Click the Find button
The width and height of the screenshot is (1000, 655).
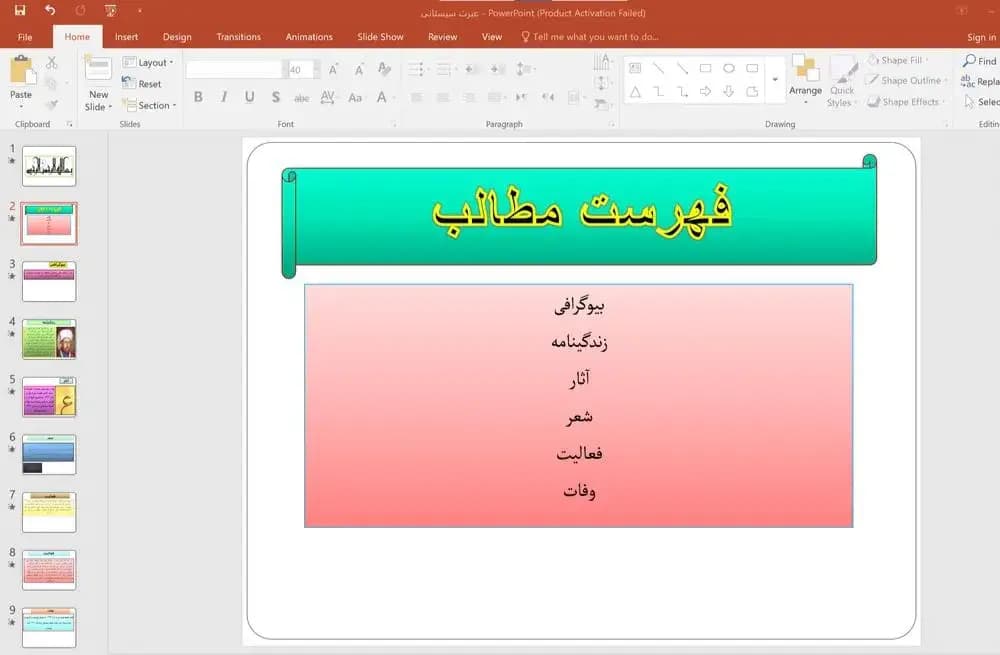[x=980, y=61]
